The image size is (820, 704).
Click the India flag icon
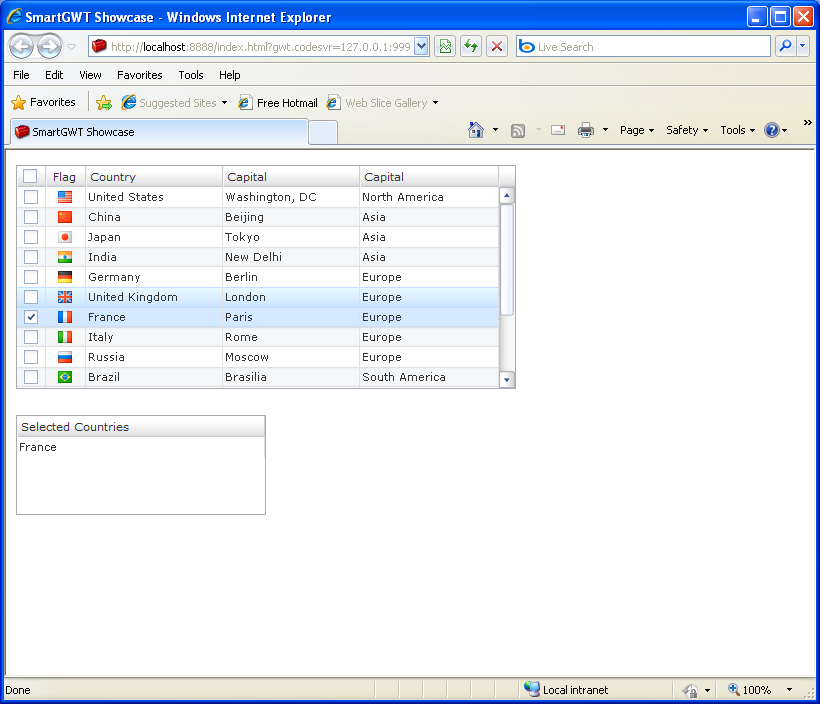tap(65, 257)
